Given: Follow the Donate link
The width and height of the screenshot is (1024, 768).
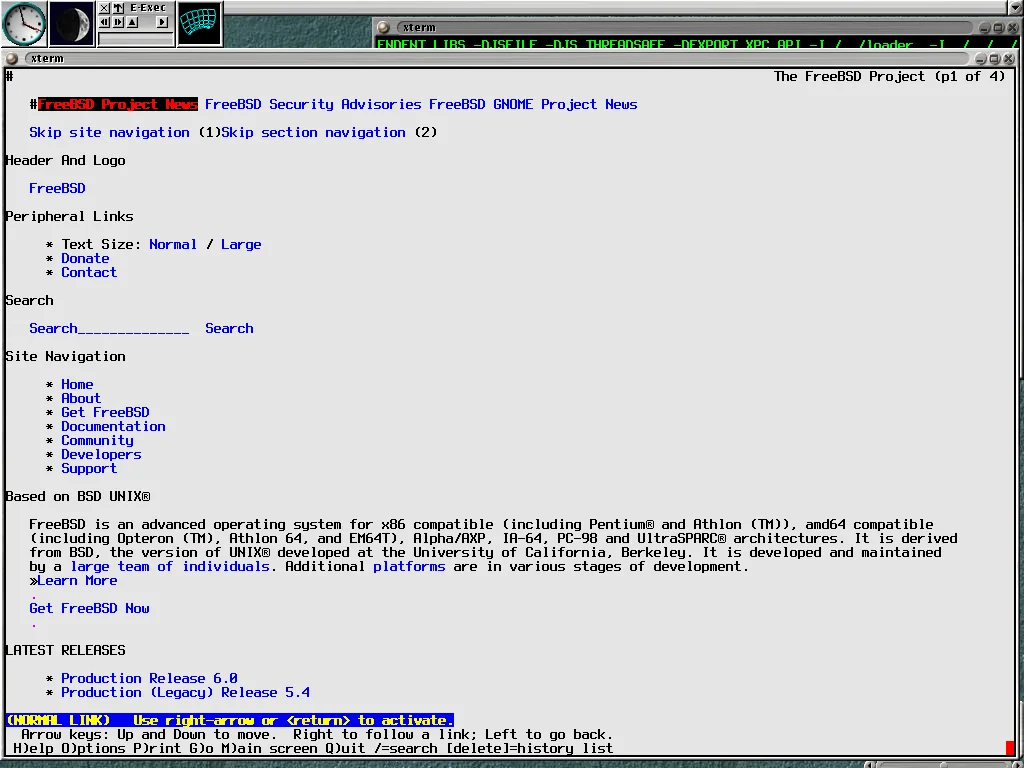Looking at the screenshot, I should 85,258.
